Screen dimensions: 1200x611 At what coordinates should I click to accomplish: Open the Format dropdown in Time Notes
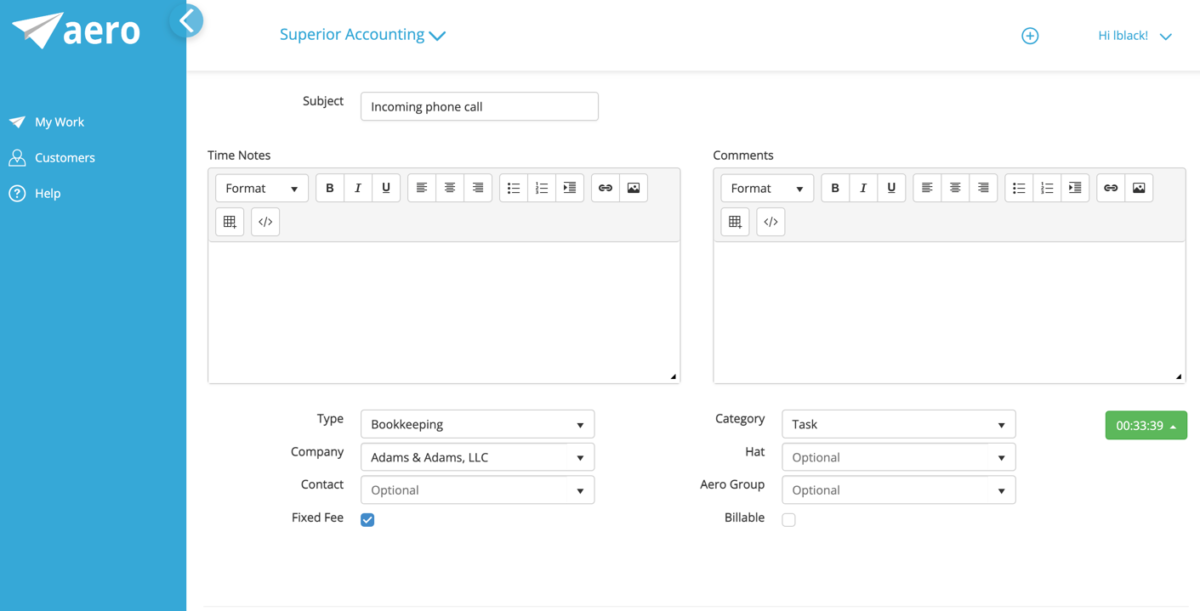point(261,187)
